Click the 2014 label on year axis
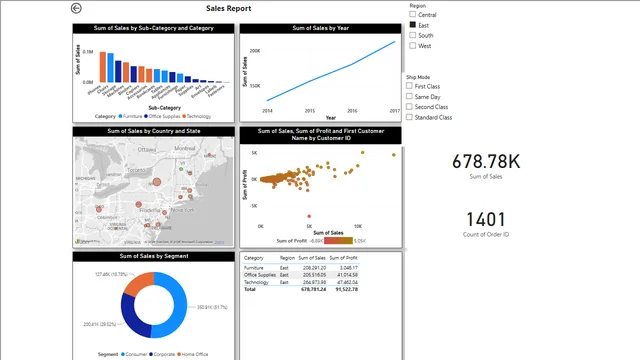This screenshot has width=640, height=360. 267,111
